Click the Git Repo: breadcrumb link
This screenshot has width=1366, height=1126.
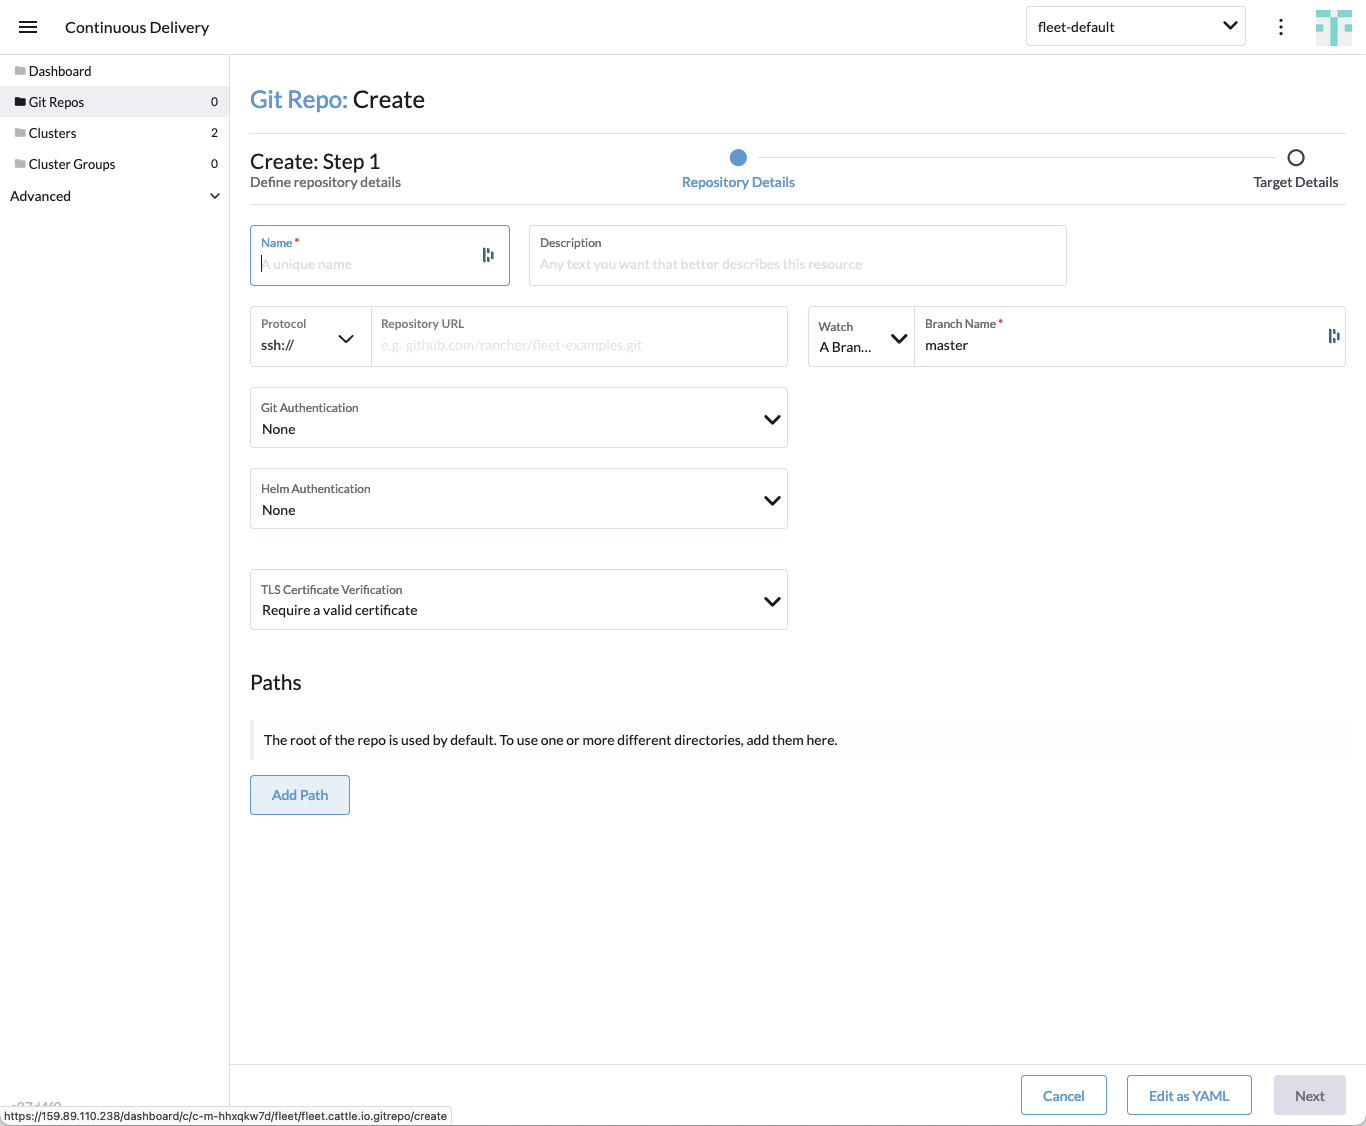298,100
